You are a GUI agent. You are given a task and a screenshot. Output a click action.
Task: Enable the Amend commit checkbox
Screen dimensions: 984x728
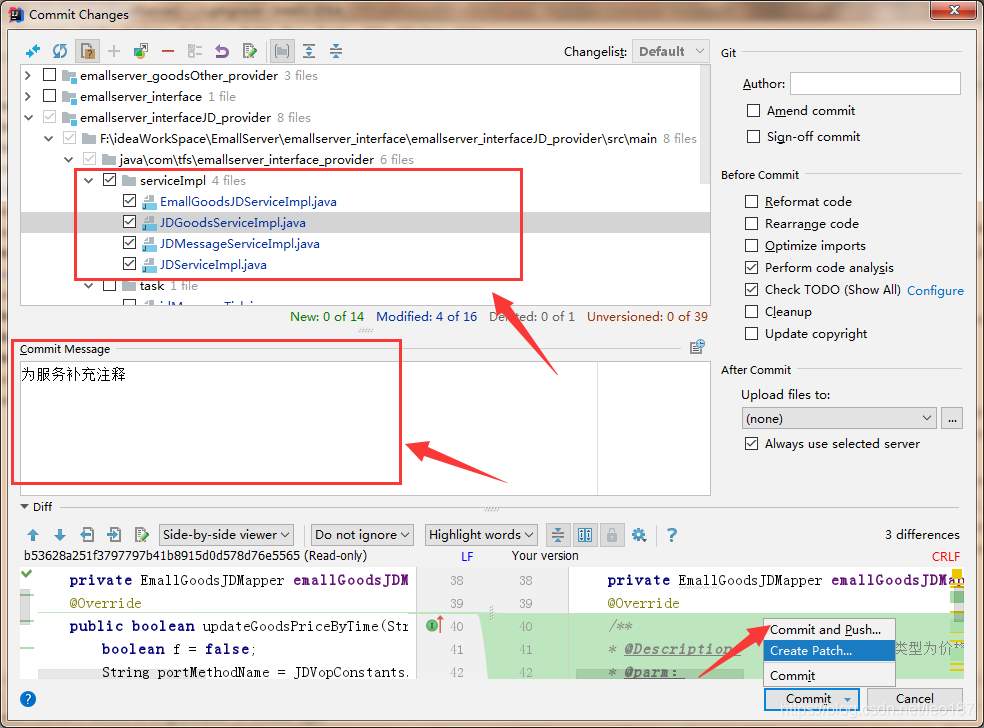(754, 110)
